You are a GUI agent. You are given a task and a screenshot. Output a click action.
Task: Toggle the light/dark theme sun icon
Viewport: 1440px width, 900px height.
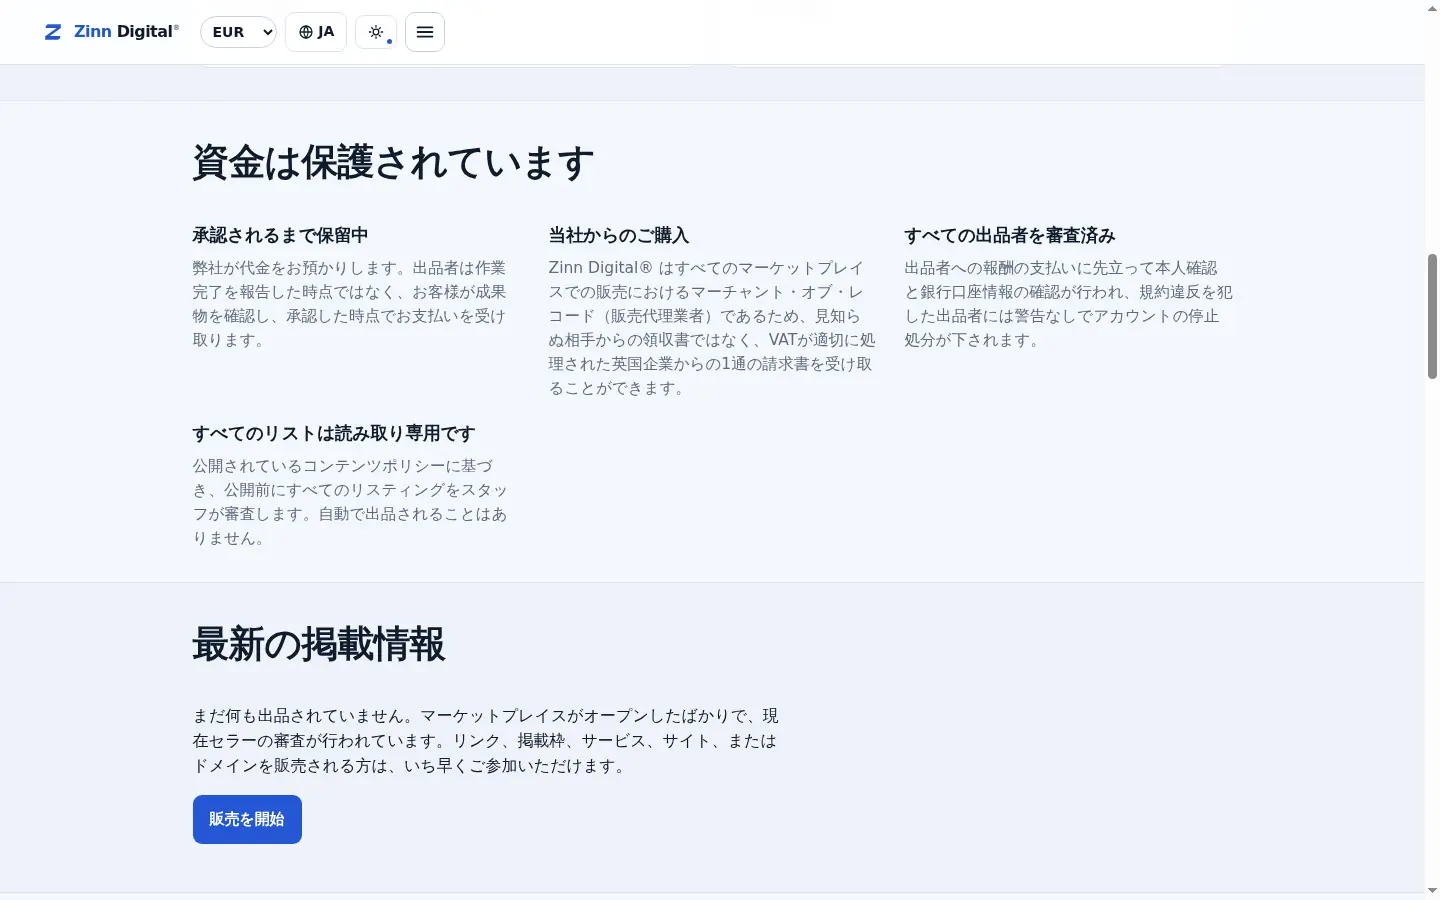(x=376, y=32)
